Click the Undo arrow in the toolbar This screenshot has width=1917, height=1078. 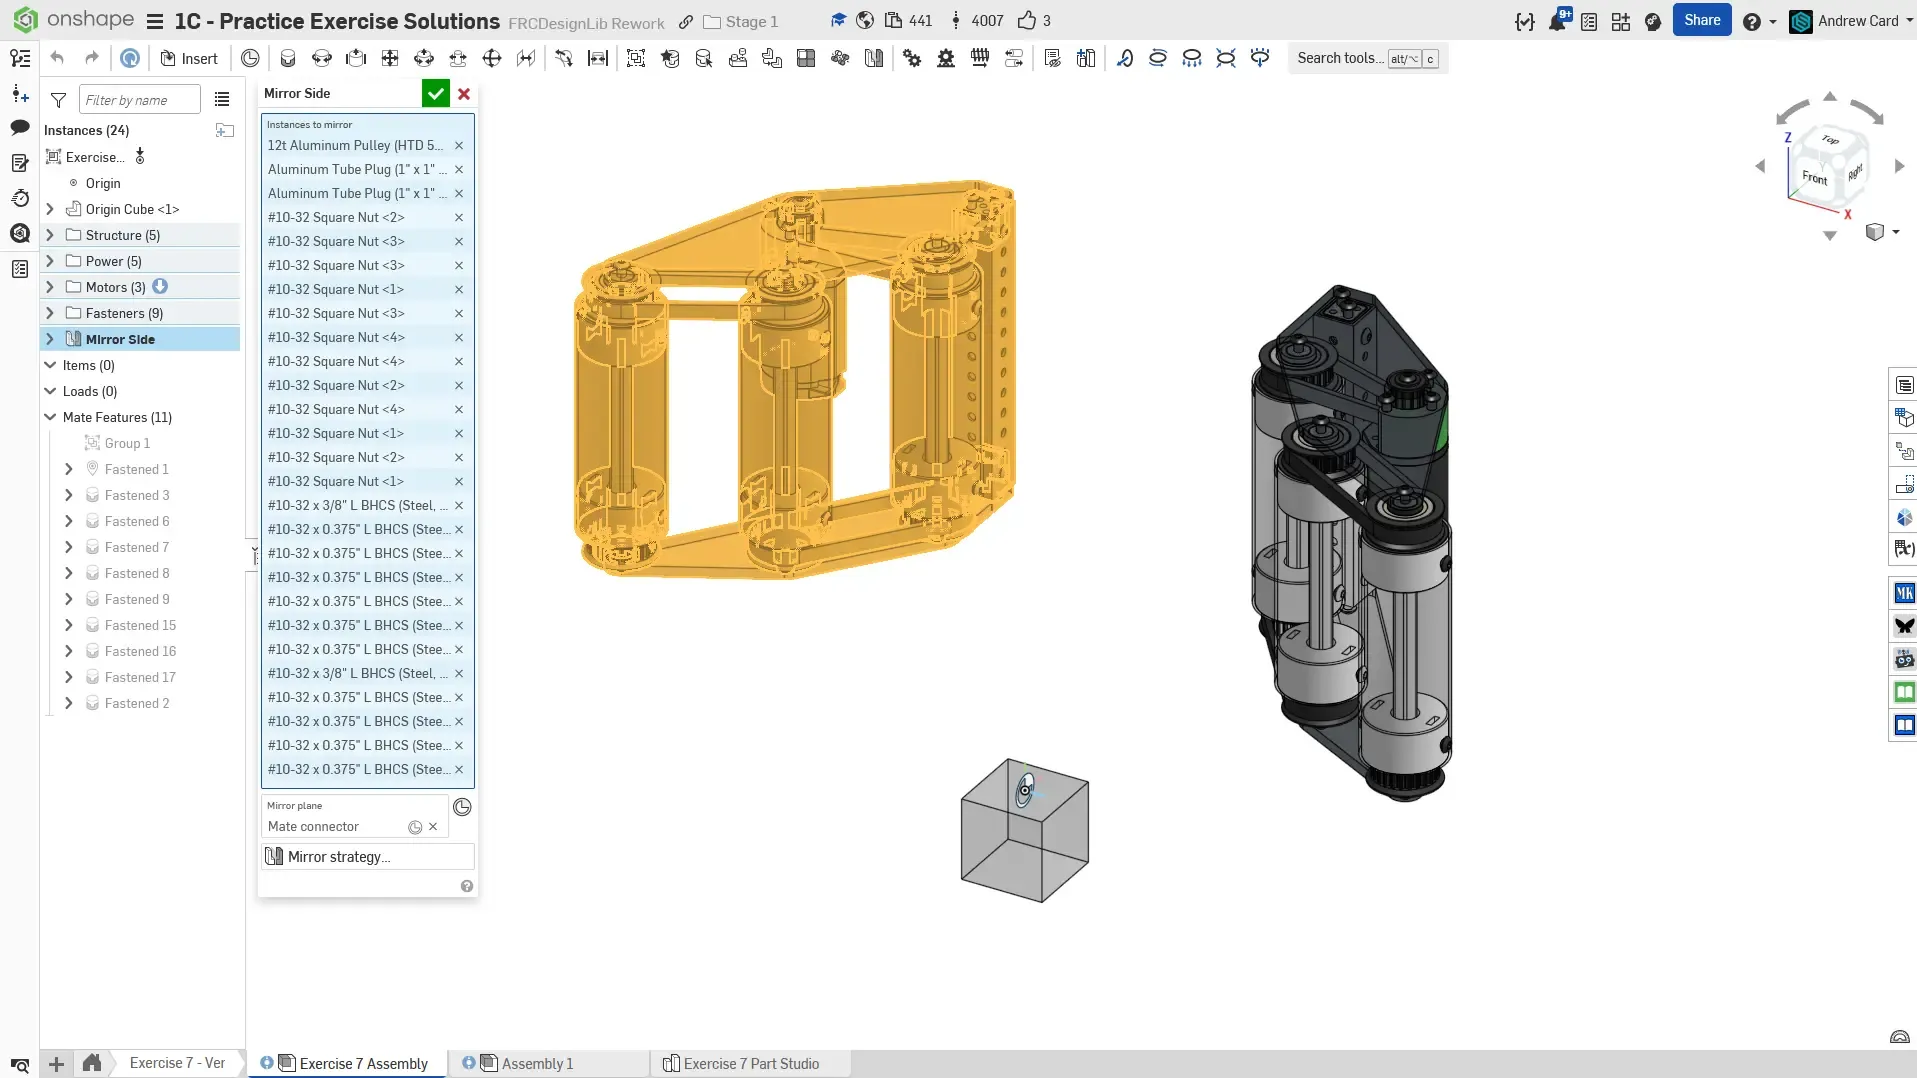click(x=57, y=58)
